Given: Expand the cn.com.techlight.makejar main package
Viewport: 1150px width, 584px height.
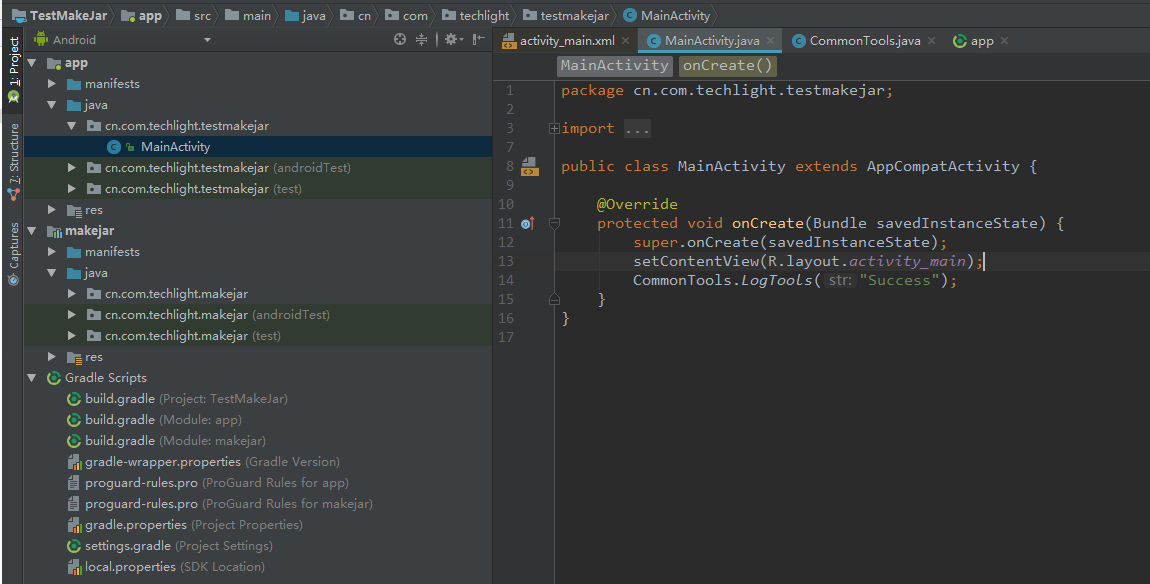Looking at the screenshot, I should tap(72, 293).
